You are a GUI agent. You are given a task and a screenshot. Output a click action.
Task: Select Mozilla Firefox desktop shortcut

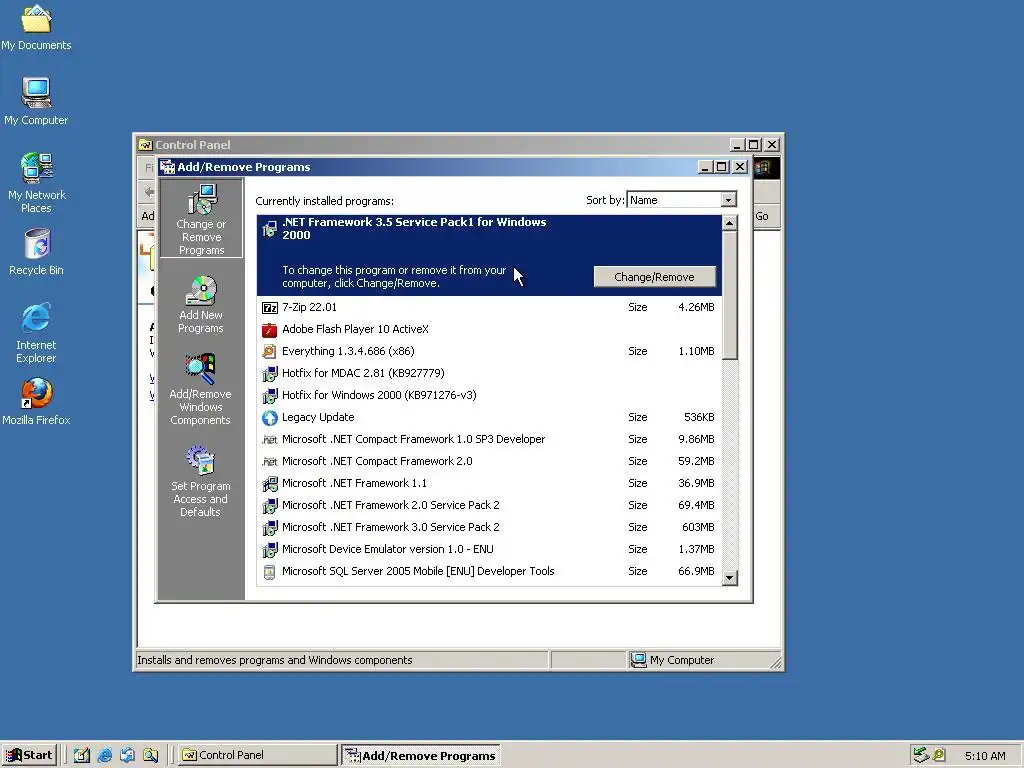click(x=36, y=401)
